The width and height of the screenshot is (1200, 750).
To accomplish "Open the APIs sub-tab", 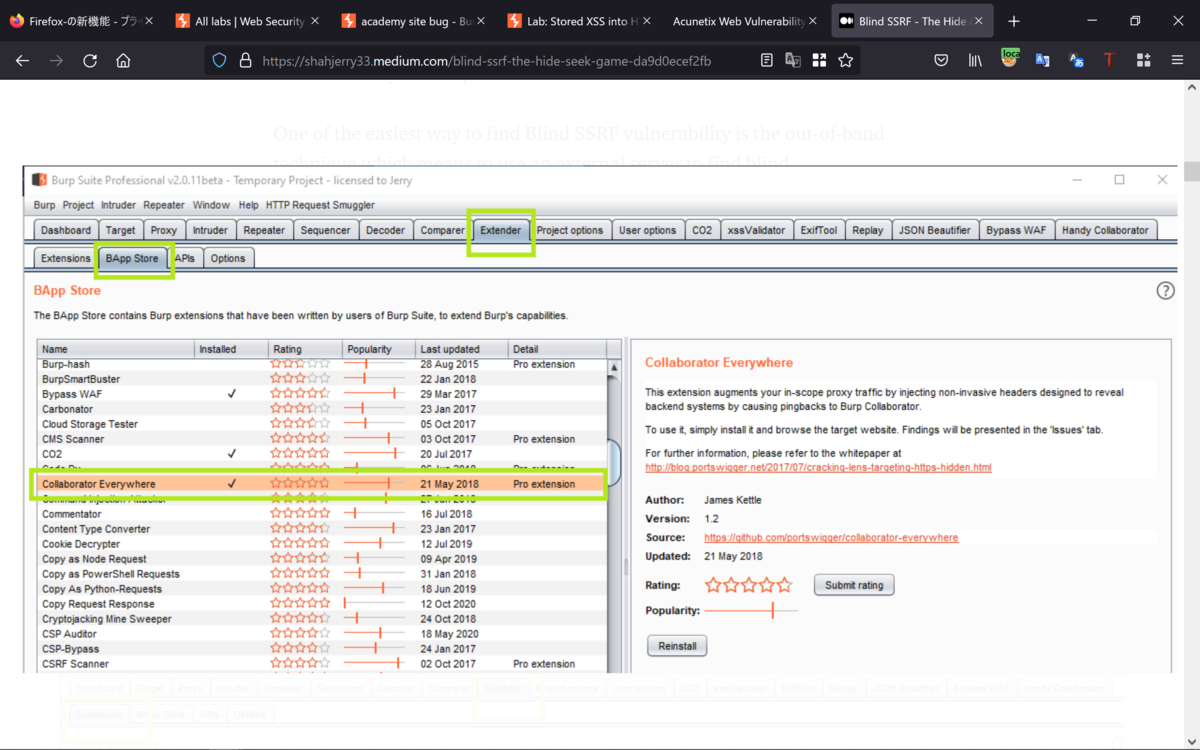I will pos(185,258).
